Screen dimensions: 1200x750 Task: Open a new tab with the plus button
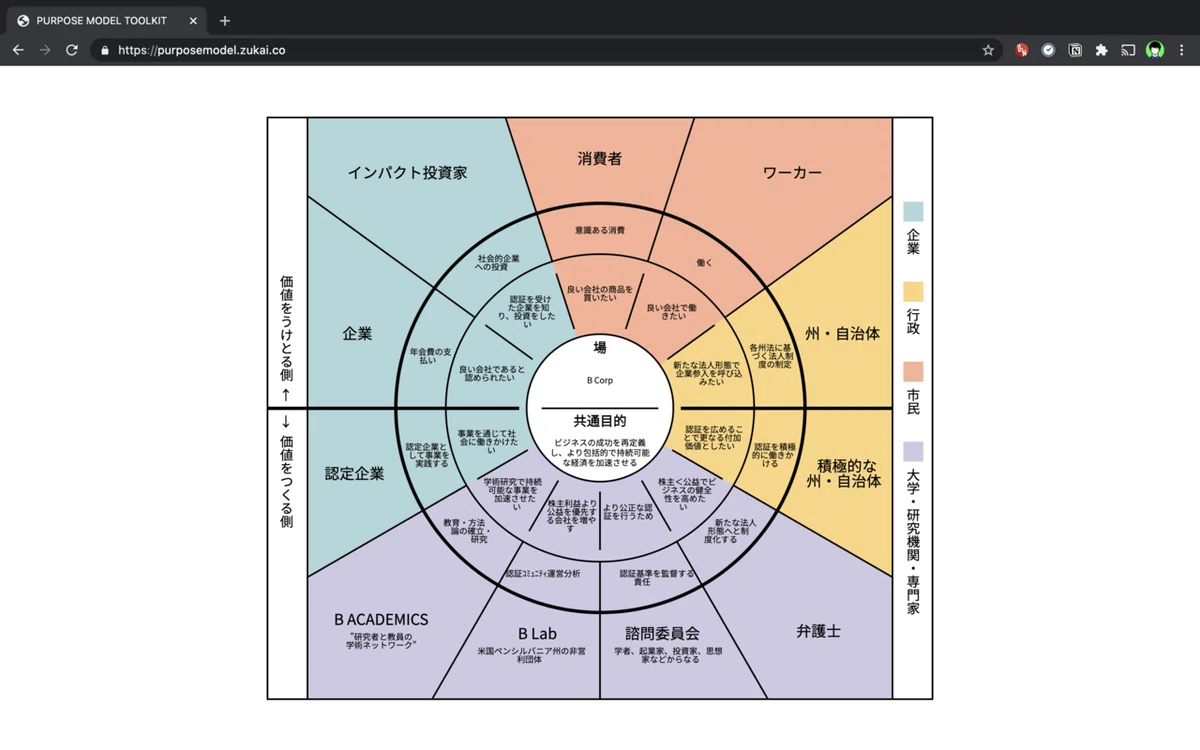(225, 20)
